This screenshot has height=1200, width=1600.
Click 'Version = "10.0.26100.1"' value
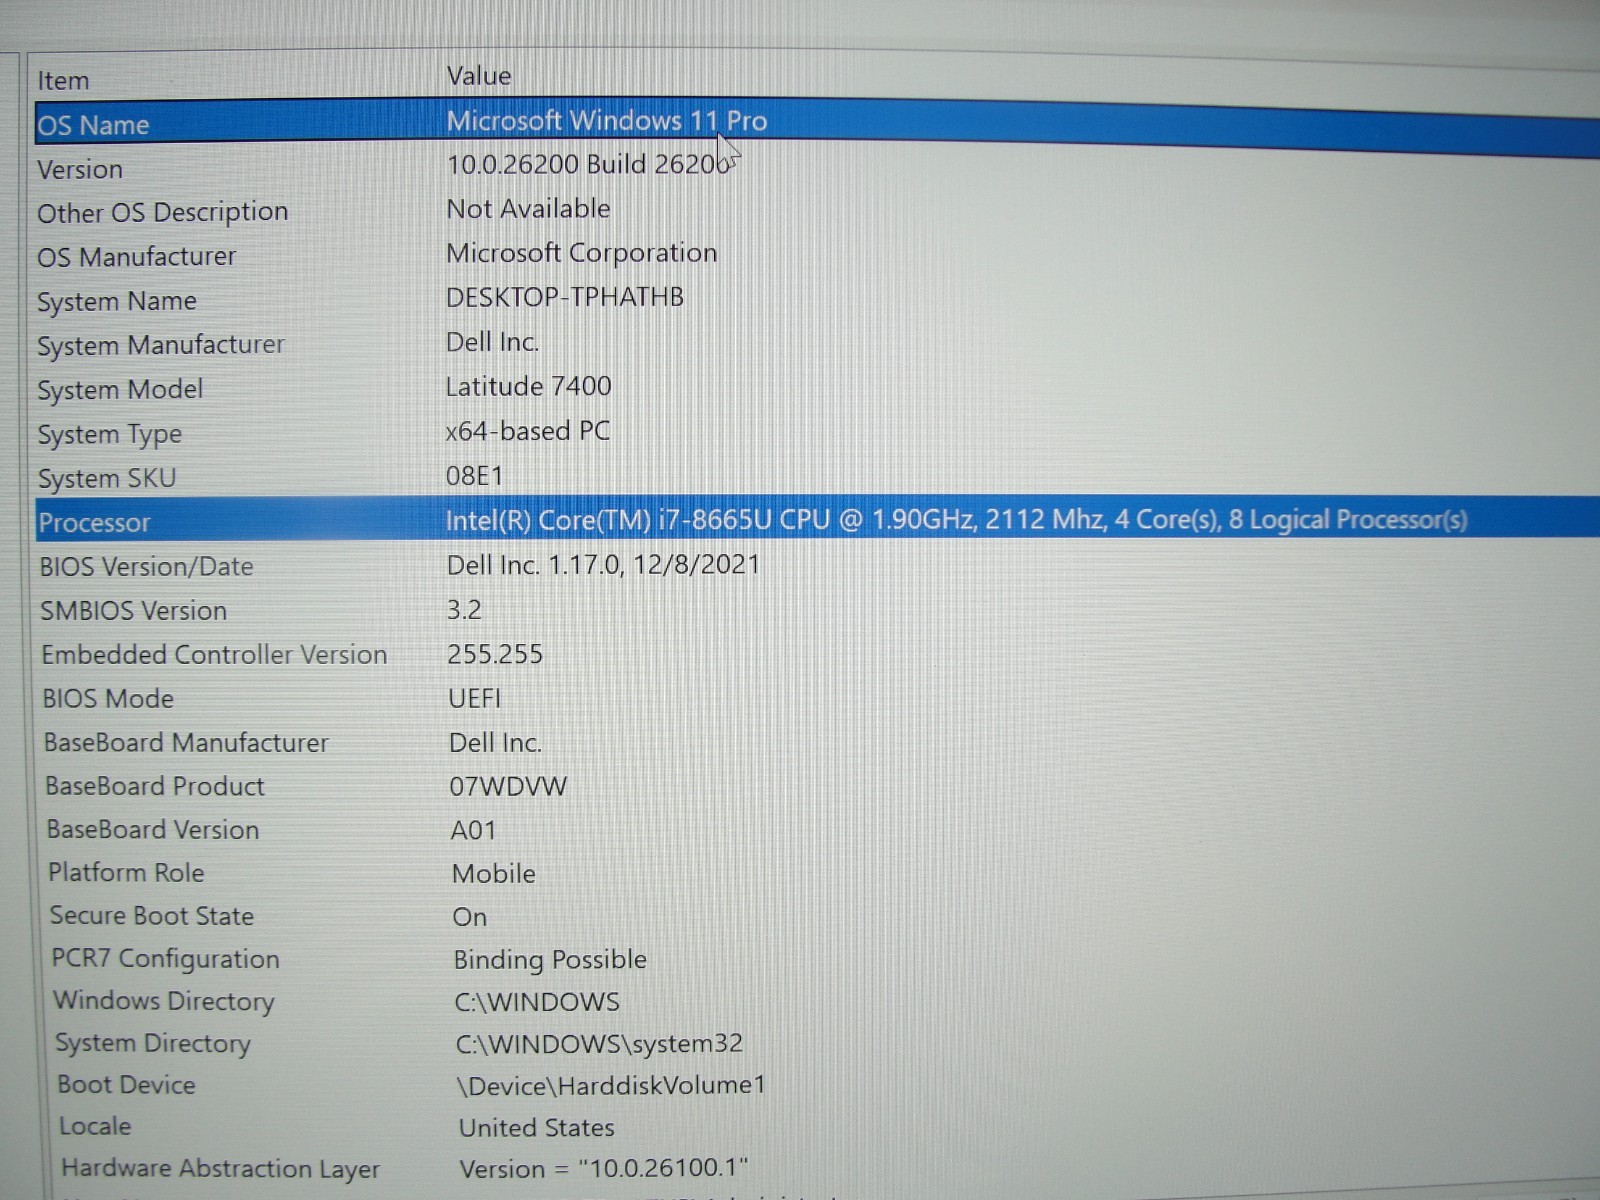click(603, 1169)
